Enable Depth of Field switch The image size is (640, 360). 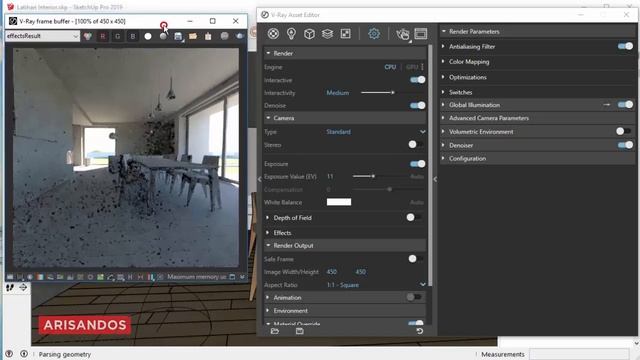coord(413,218)
